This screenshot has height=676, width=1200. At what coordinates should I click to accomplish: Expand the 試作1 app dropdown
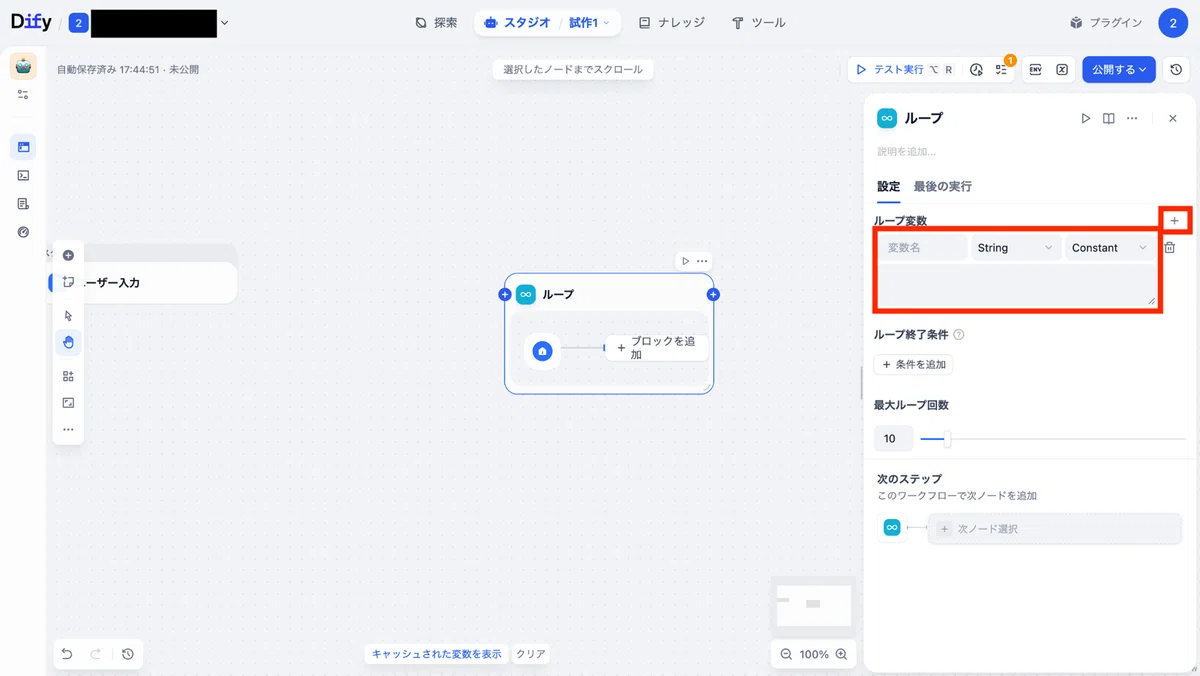click(x=590, y=22)
